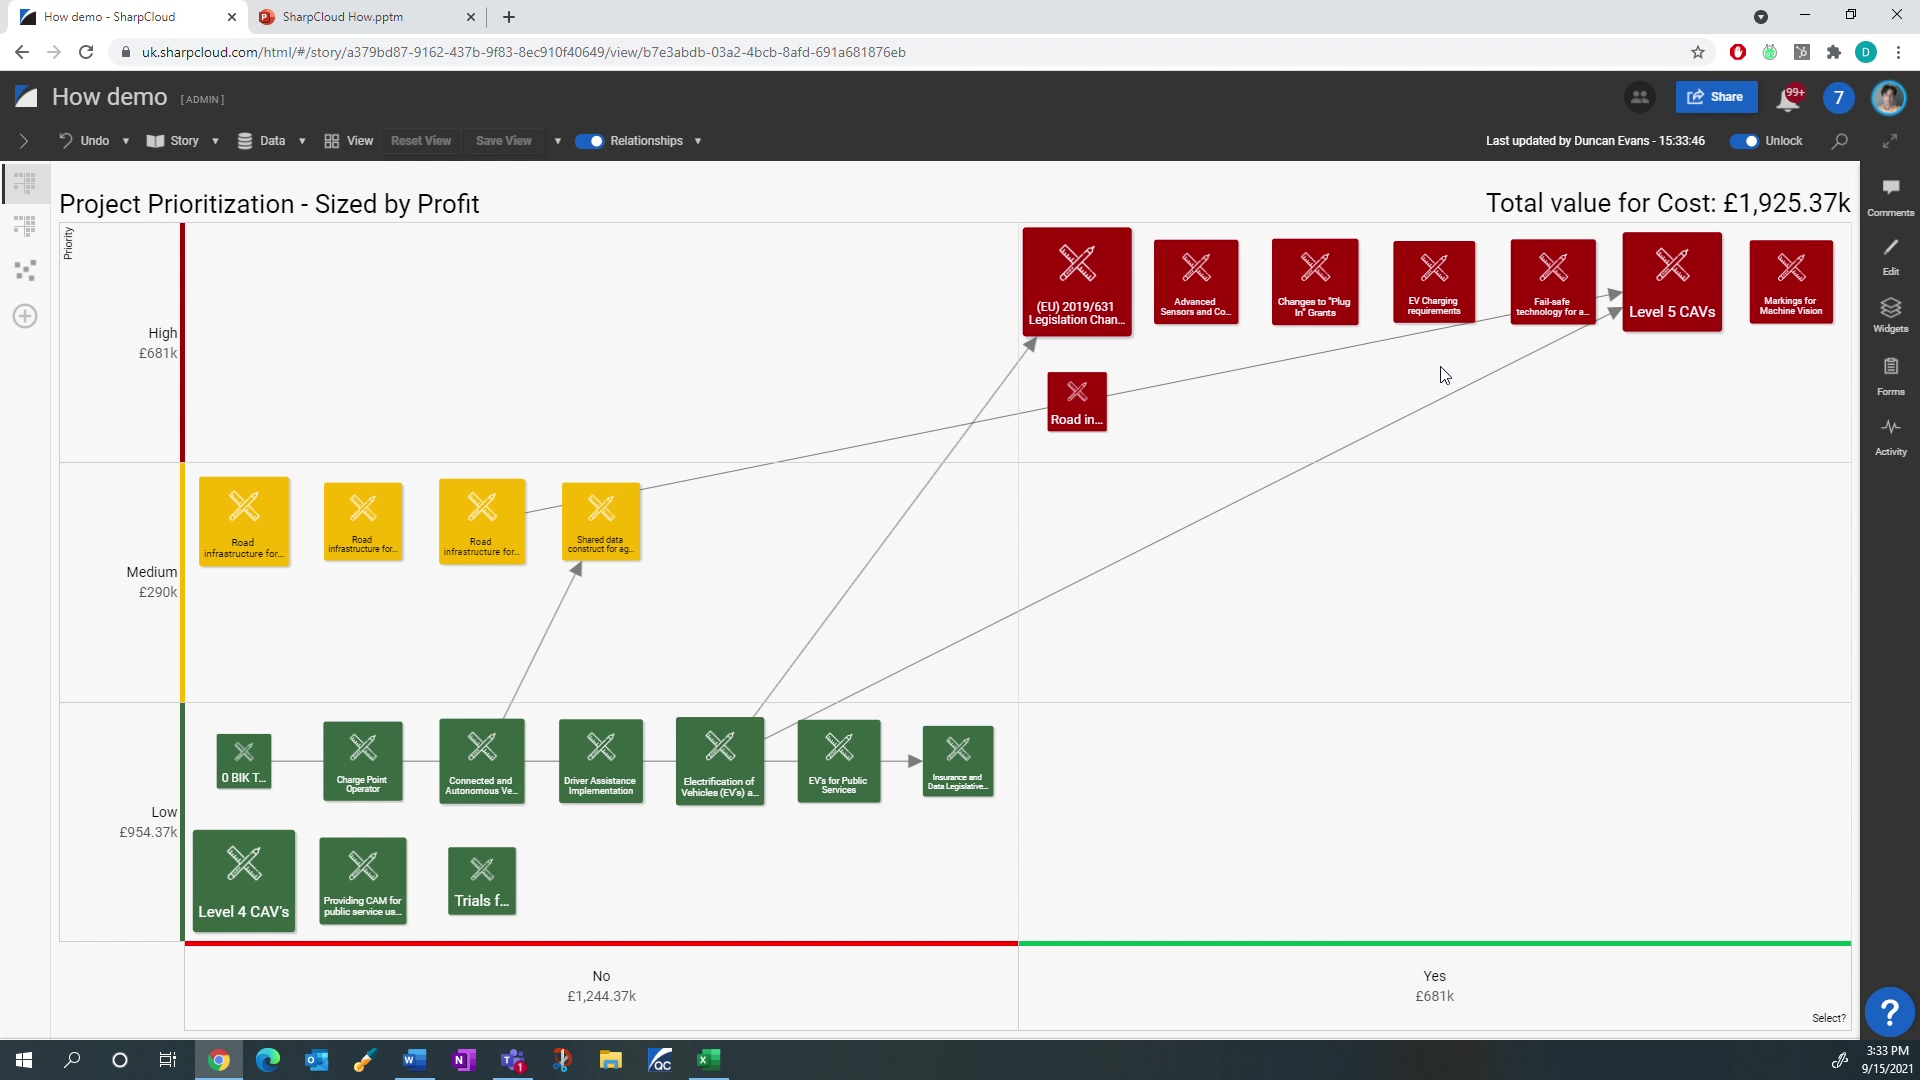Open the Comments panel
Viewport: 1920px width, 1080px height.
pyautogui.click(x=1890, y=195)
